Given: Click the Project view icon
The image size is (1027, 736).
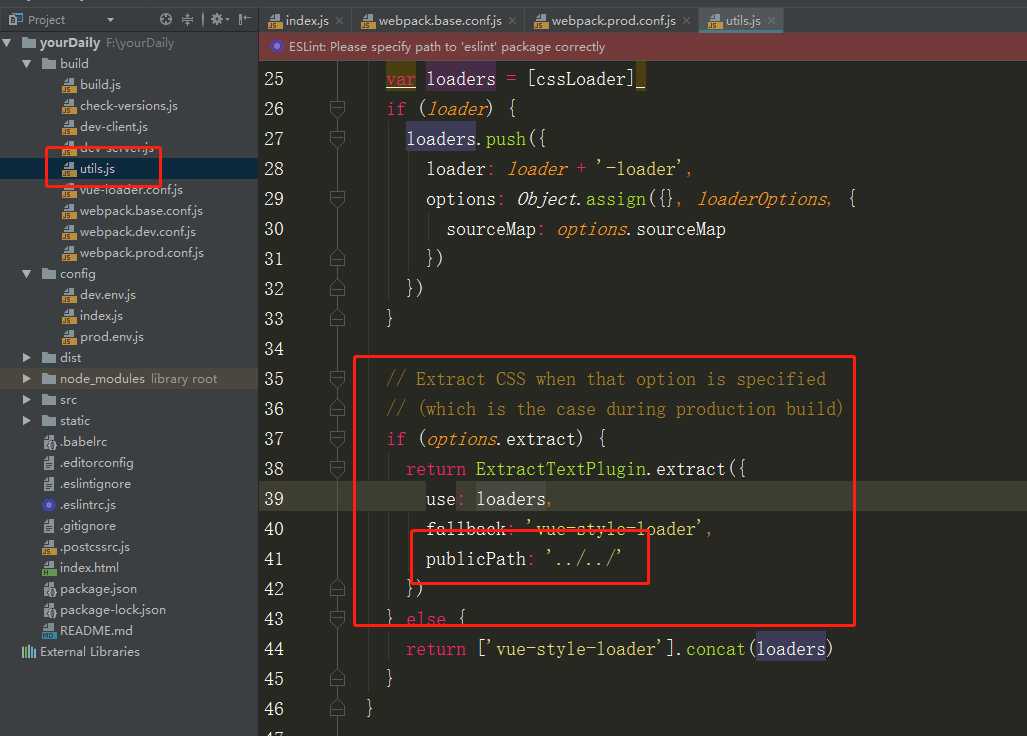Looking at the screenshot, I should 15,20.
